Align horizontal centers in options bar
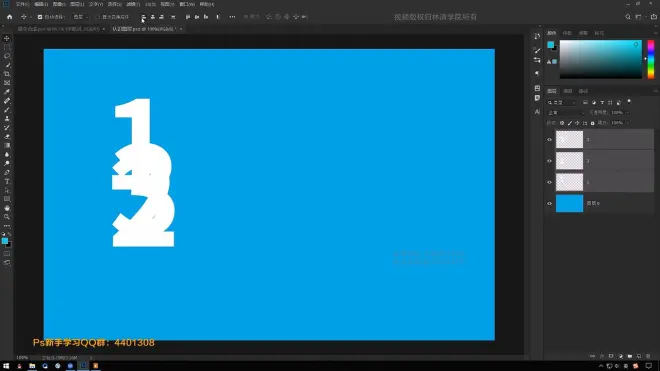Screen dimensions: 660x371 click(153, 17)
